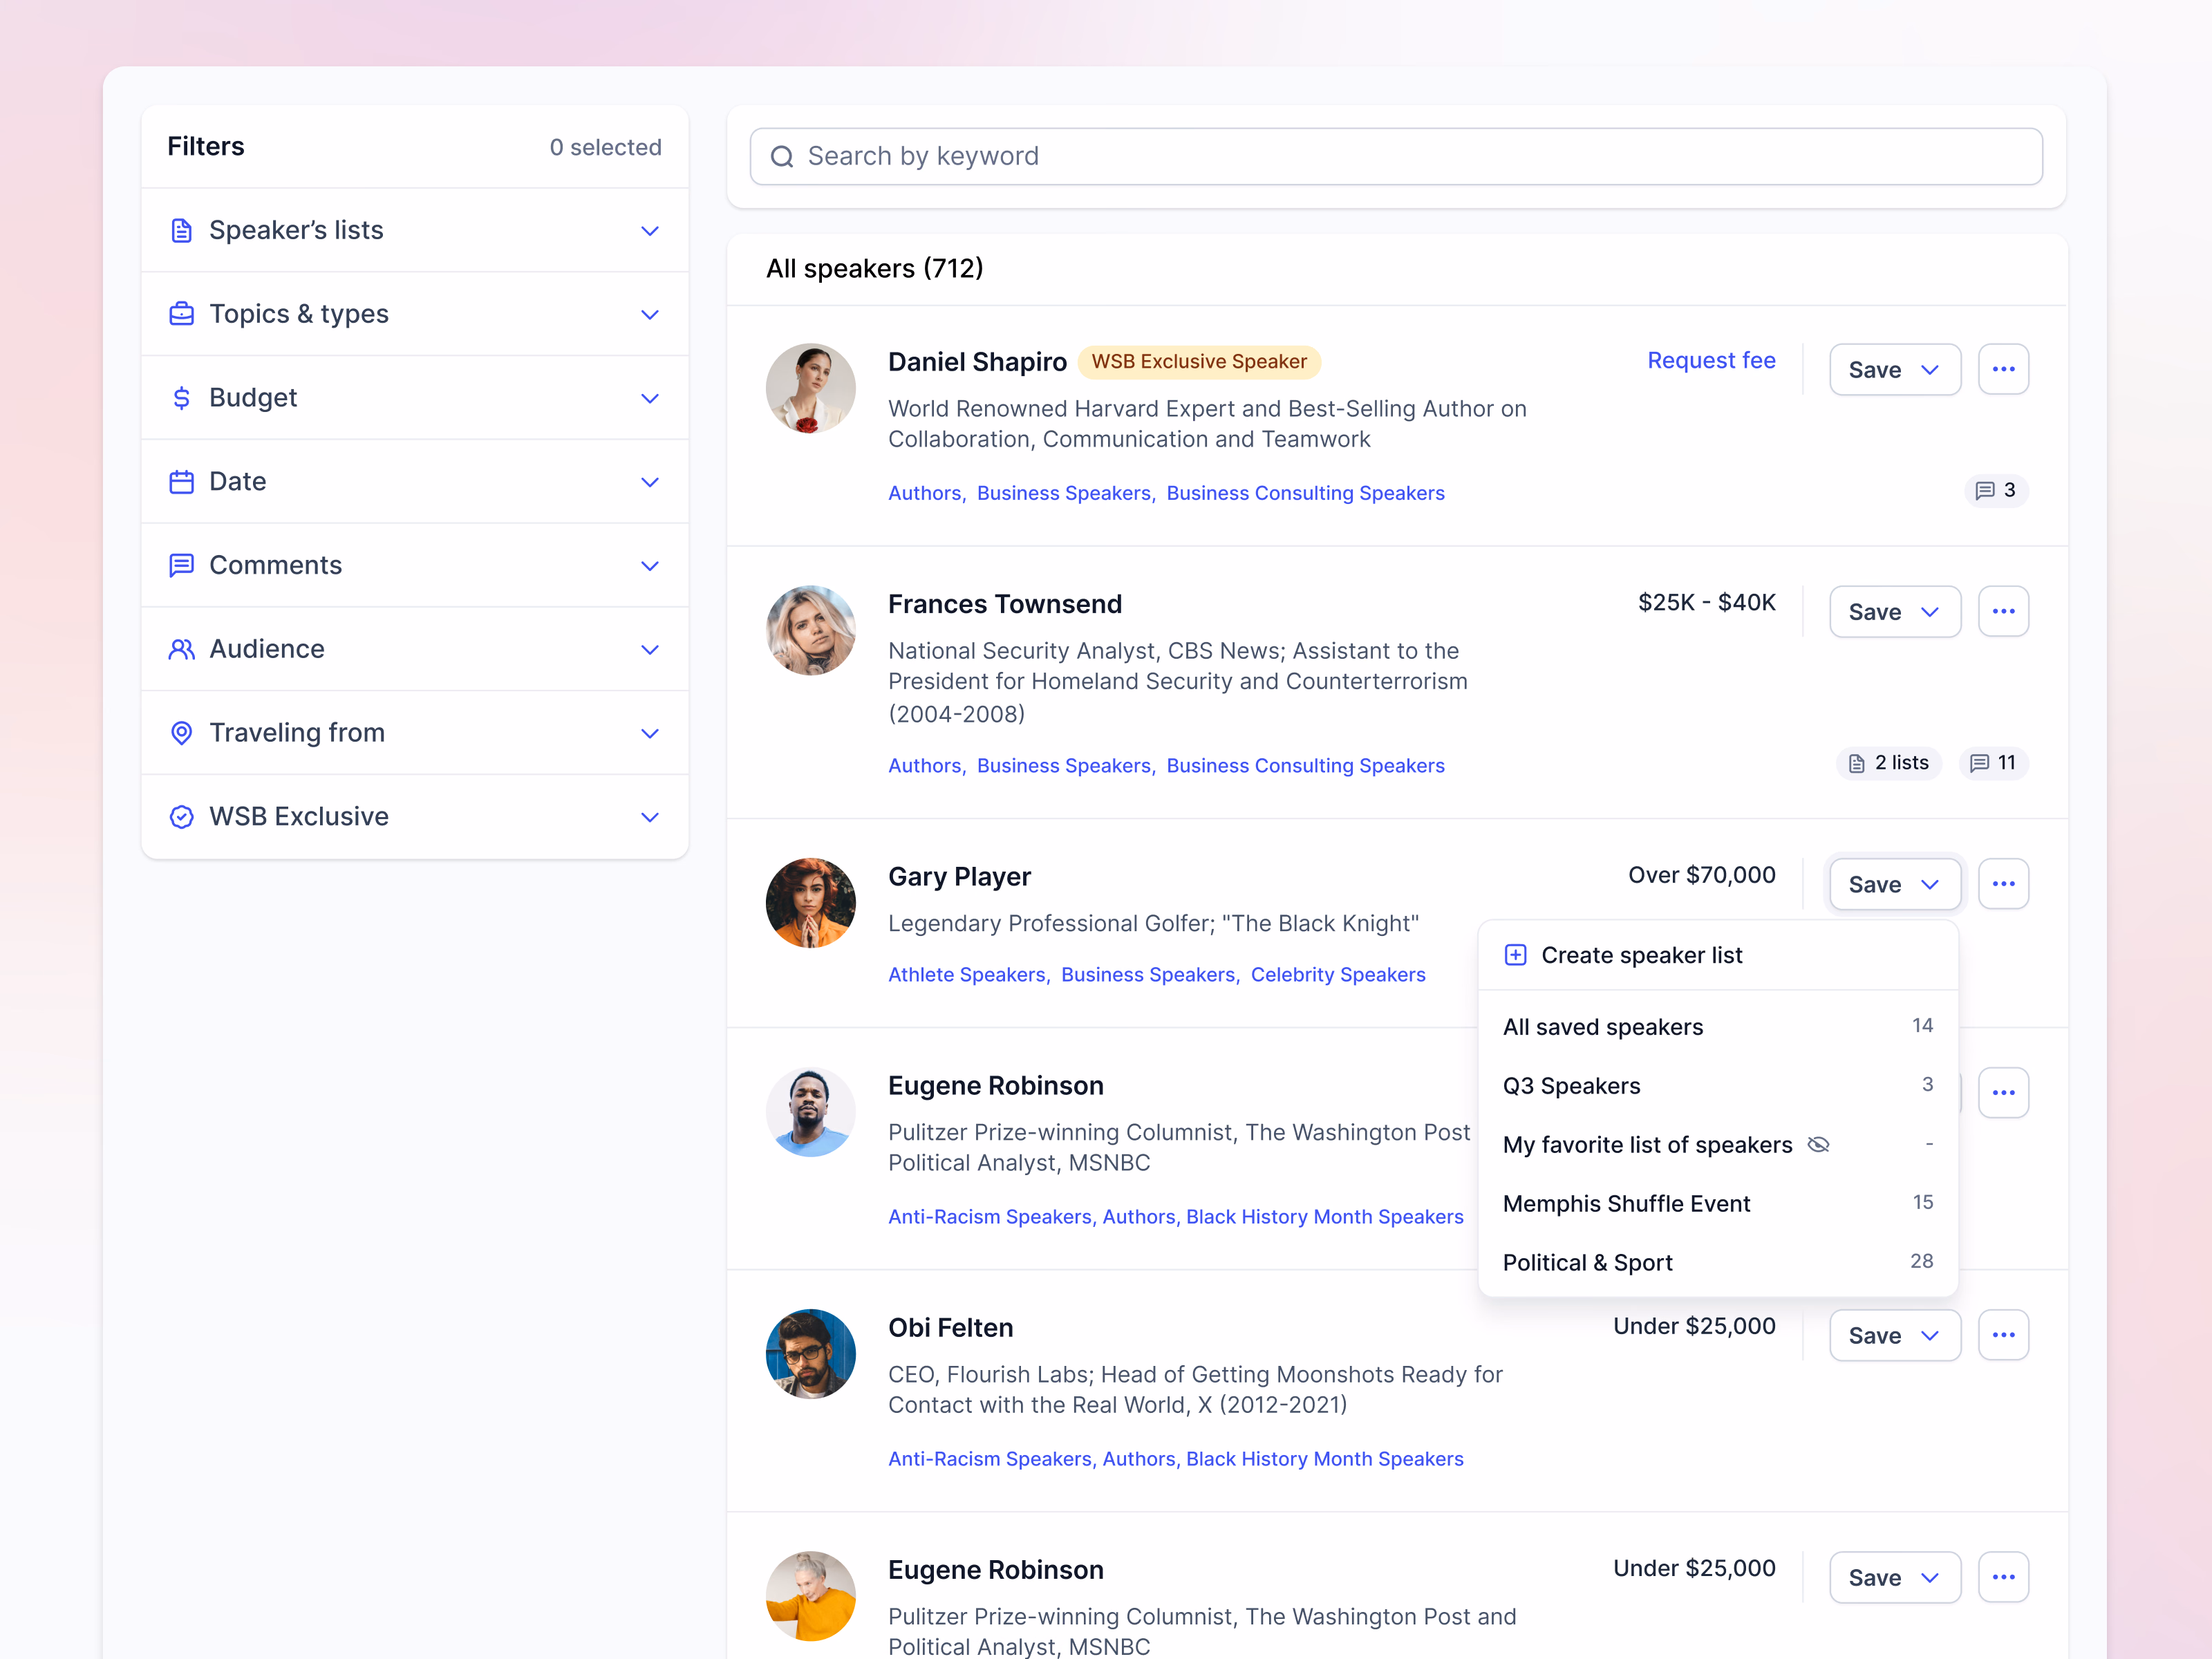The width and height of the screenshot is (2212, 1659).
Task: Select All saved speakers list
Action: tap(1718, 1027)
